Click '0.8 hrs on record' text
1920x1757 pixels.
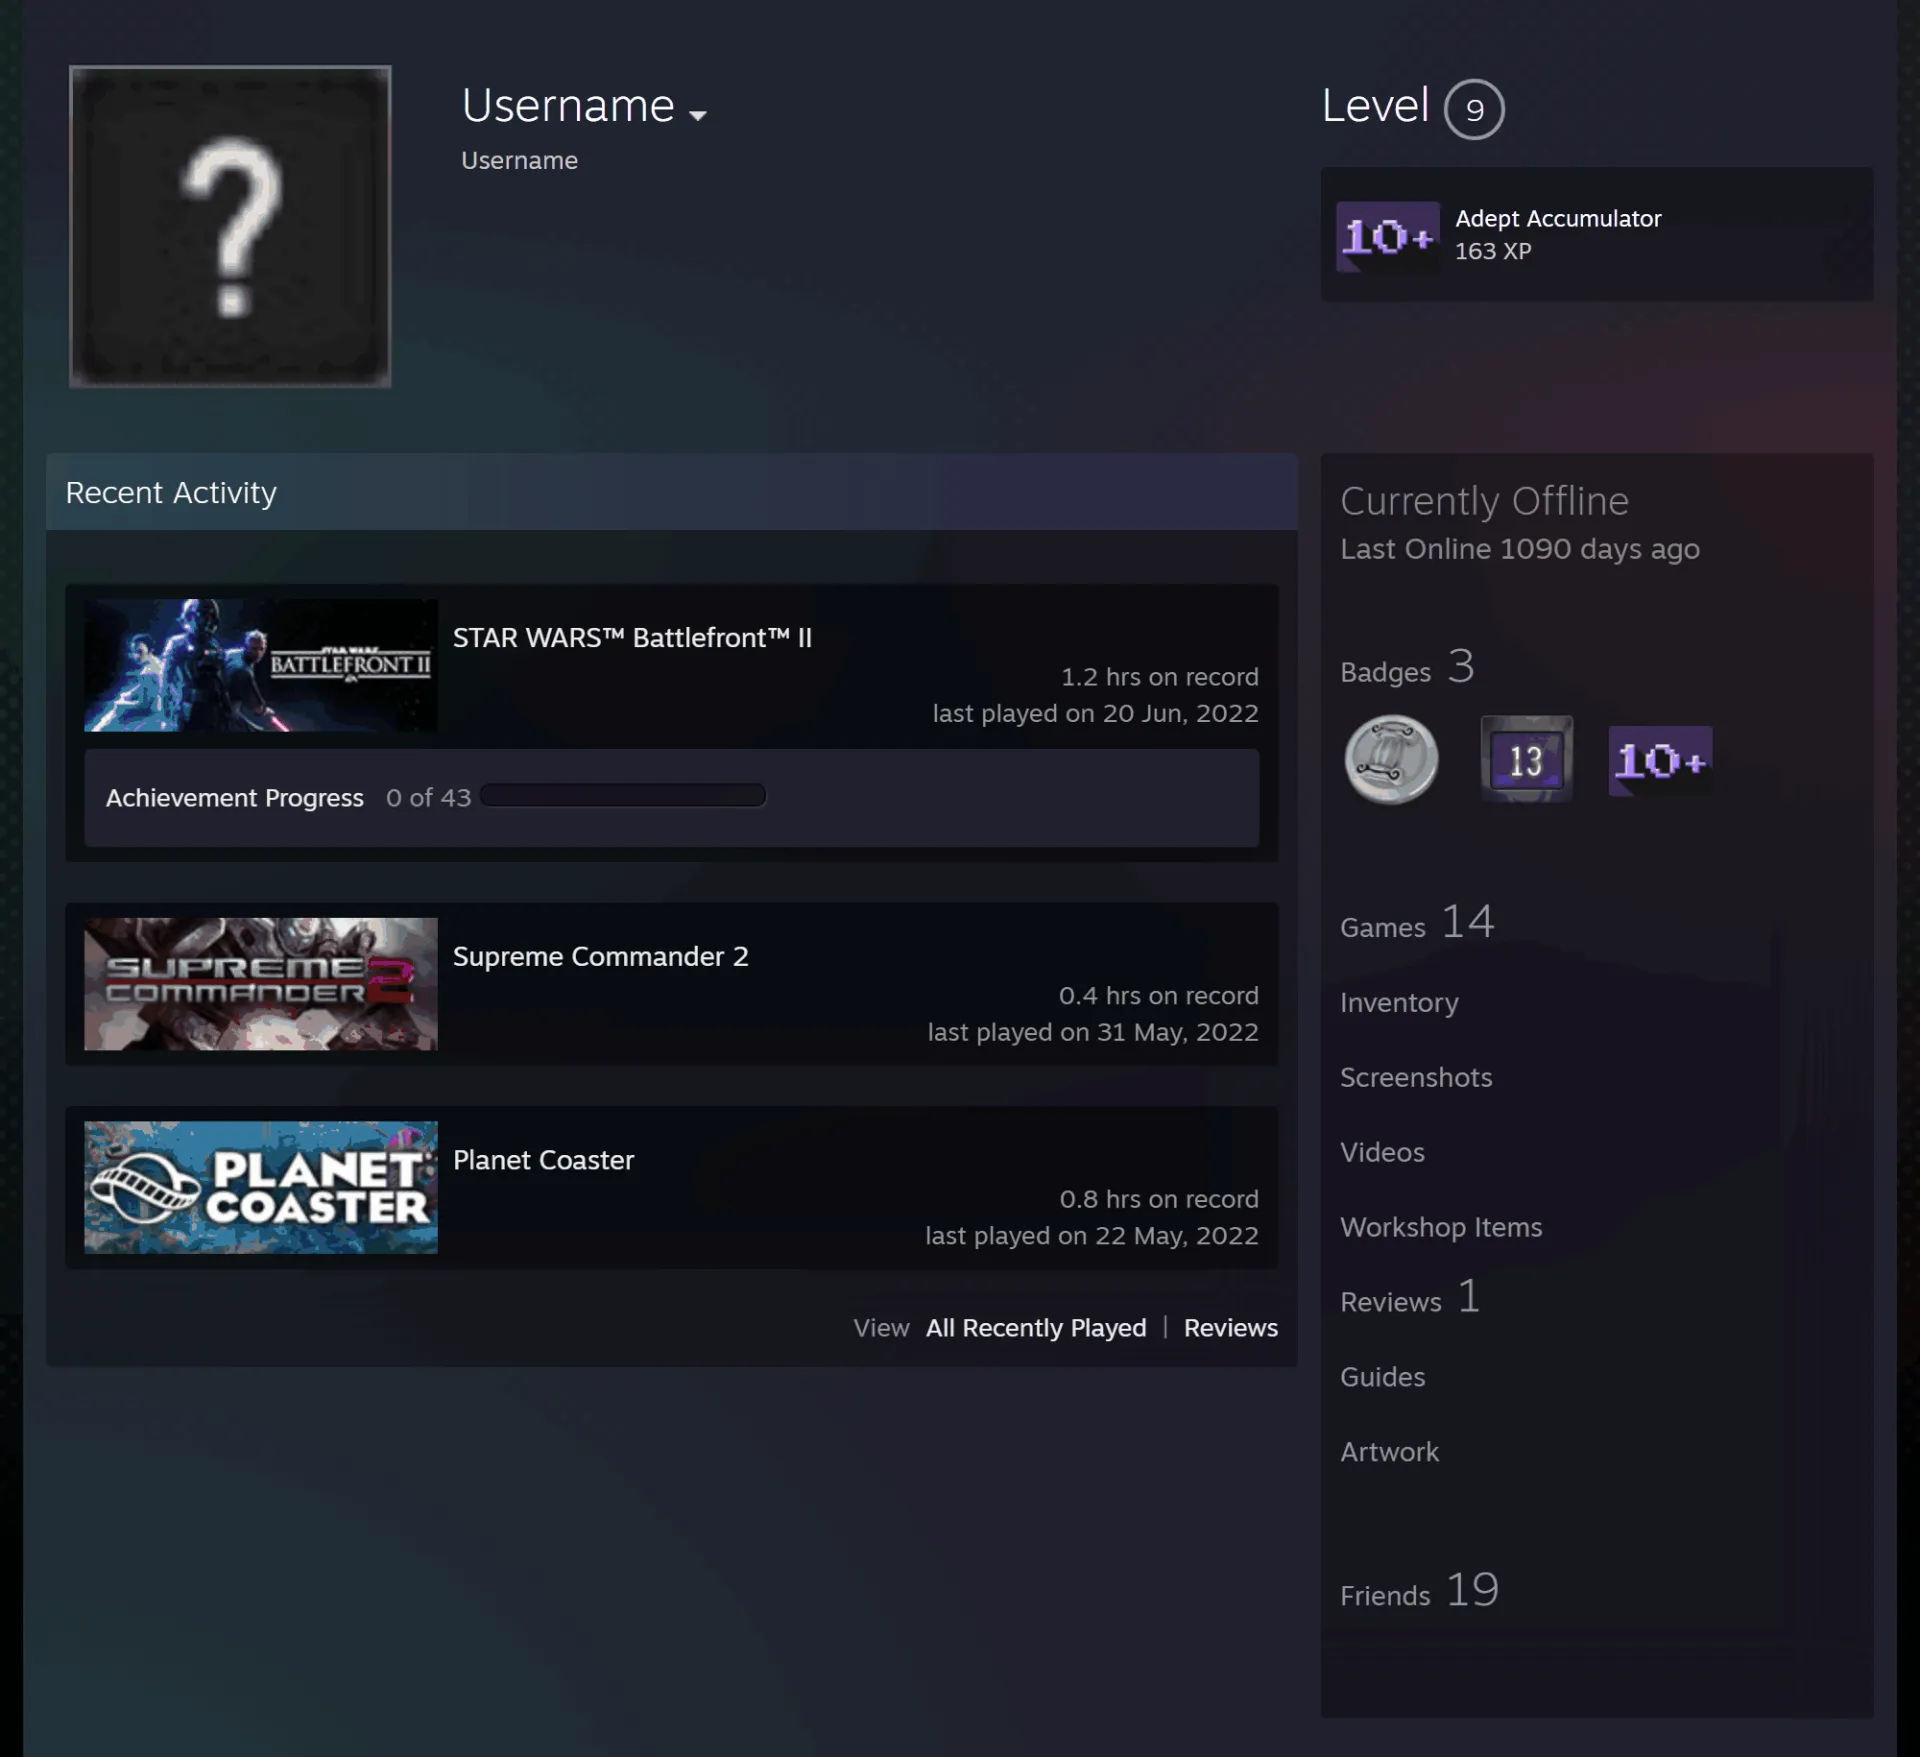point(1159,1199)
